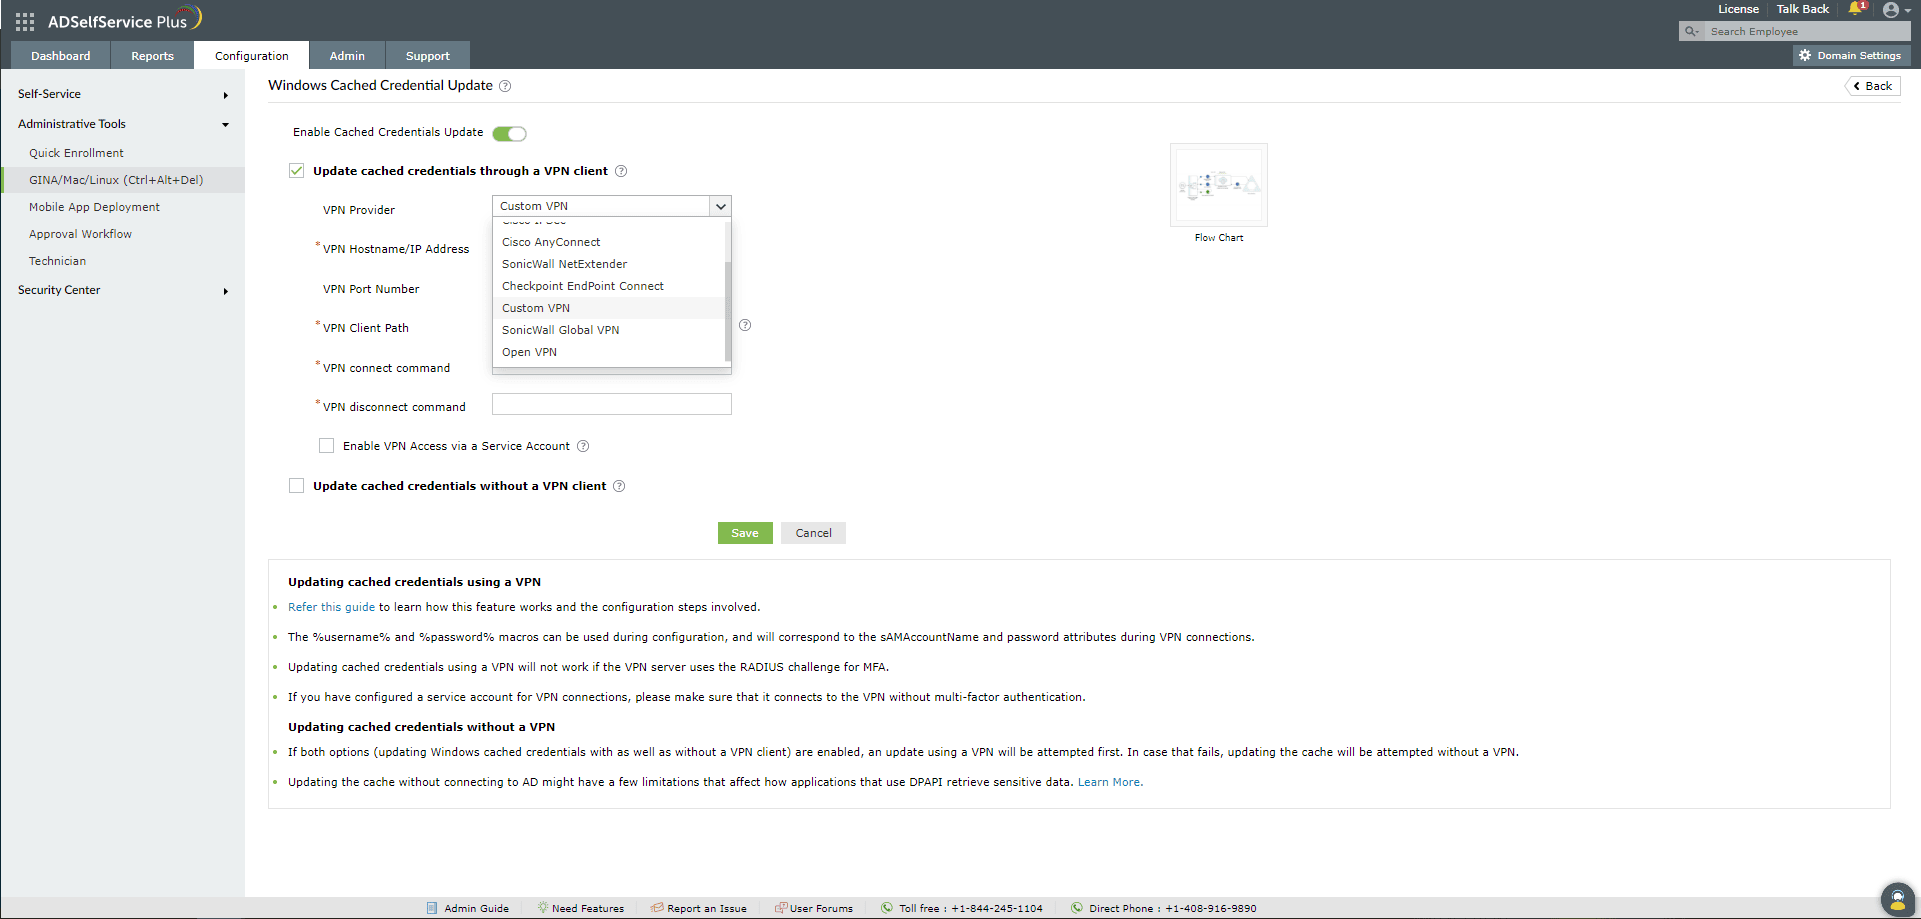Viewport: 1921px width, 919px height.
Task: Collapse the VPN Provider dropdown arrow
Action: click(720, 206)
